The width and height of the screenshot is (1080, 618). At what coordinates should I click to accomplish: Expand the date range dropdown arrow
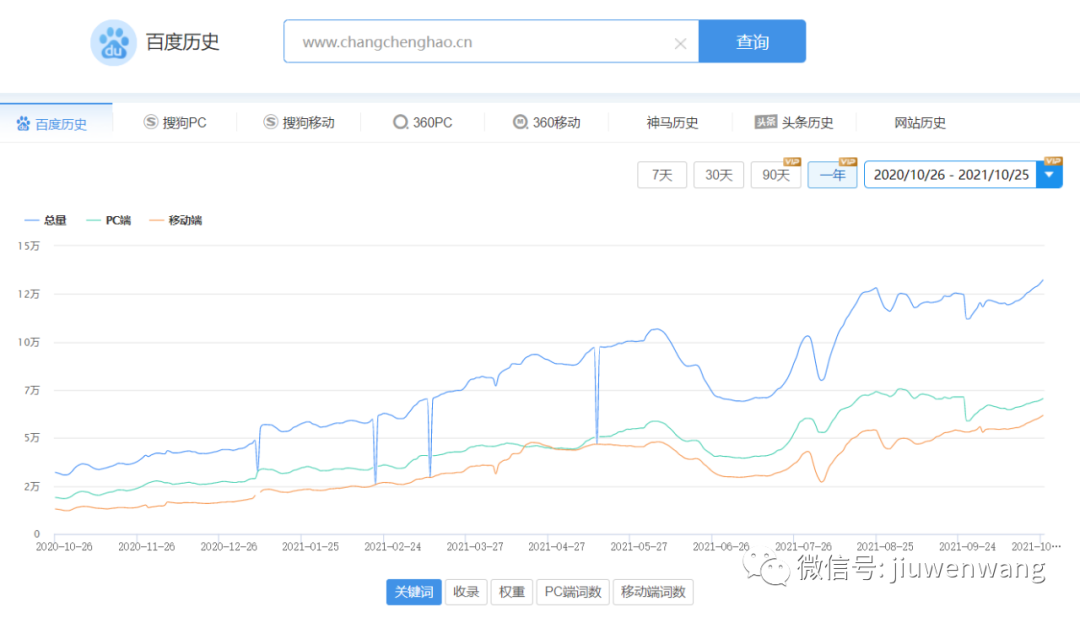[1050, 175]
